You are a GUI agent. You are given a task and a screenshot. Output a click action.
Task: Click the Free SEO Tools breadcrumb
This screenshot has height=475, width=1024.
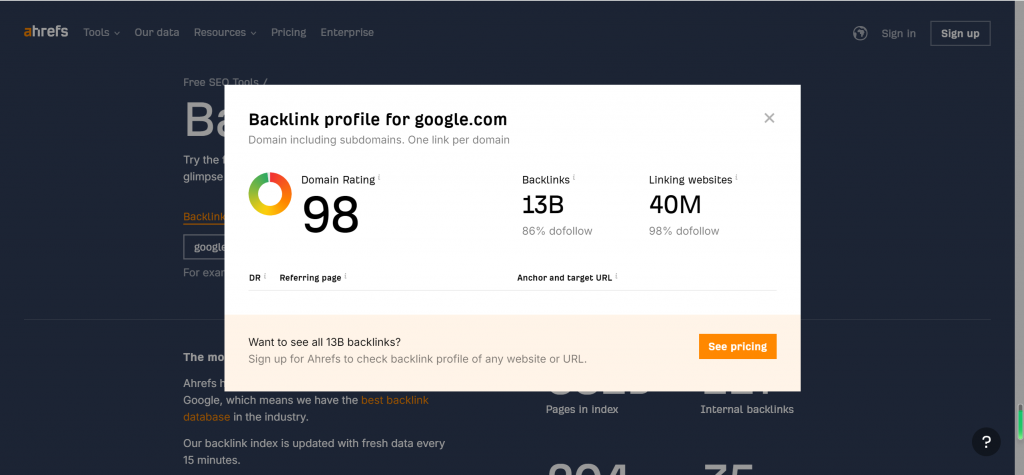click(x=222, y=82)
